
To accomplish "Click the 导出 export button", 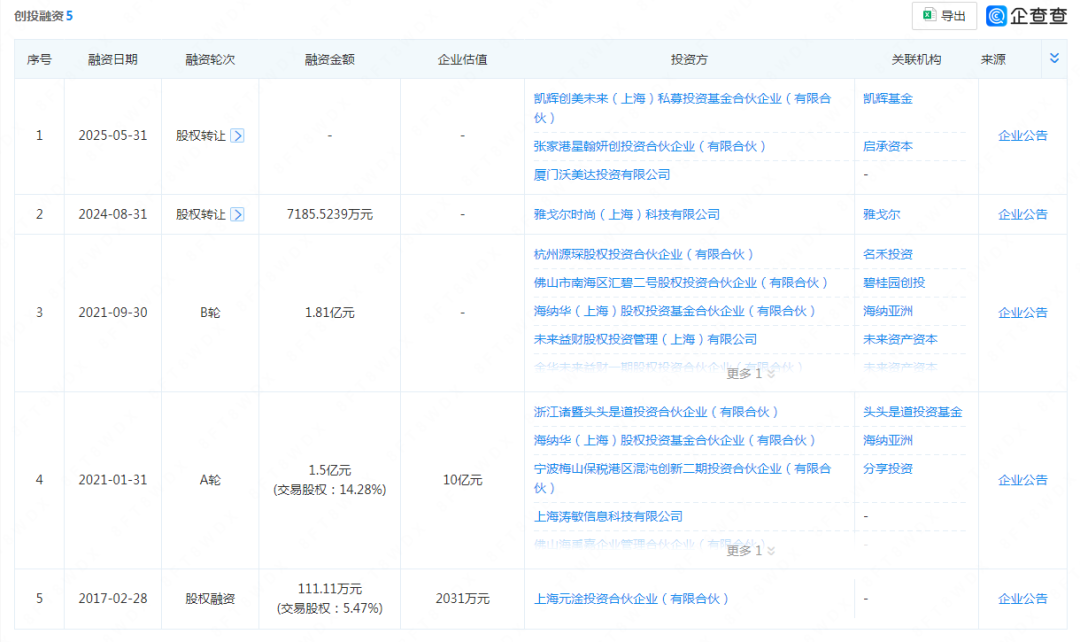I will [x=944, y=16].
